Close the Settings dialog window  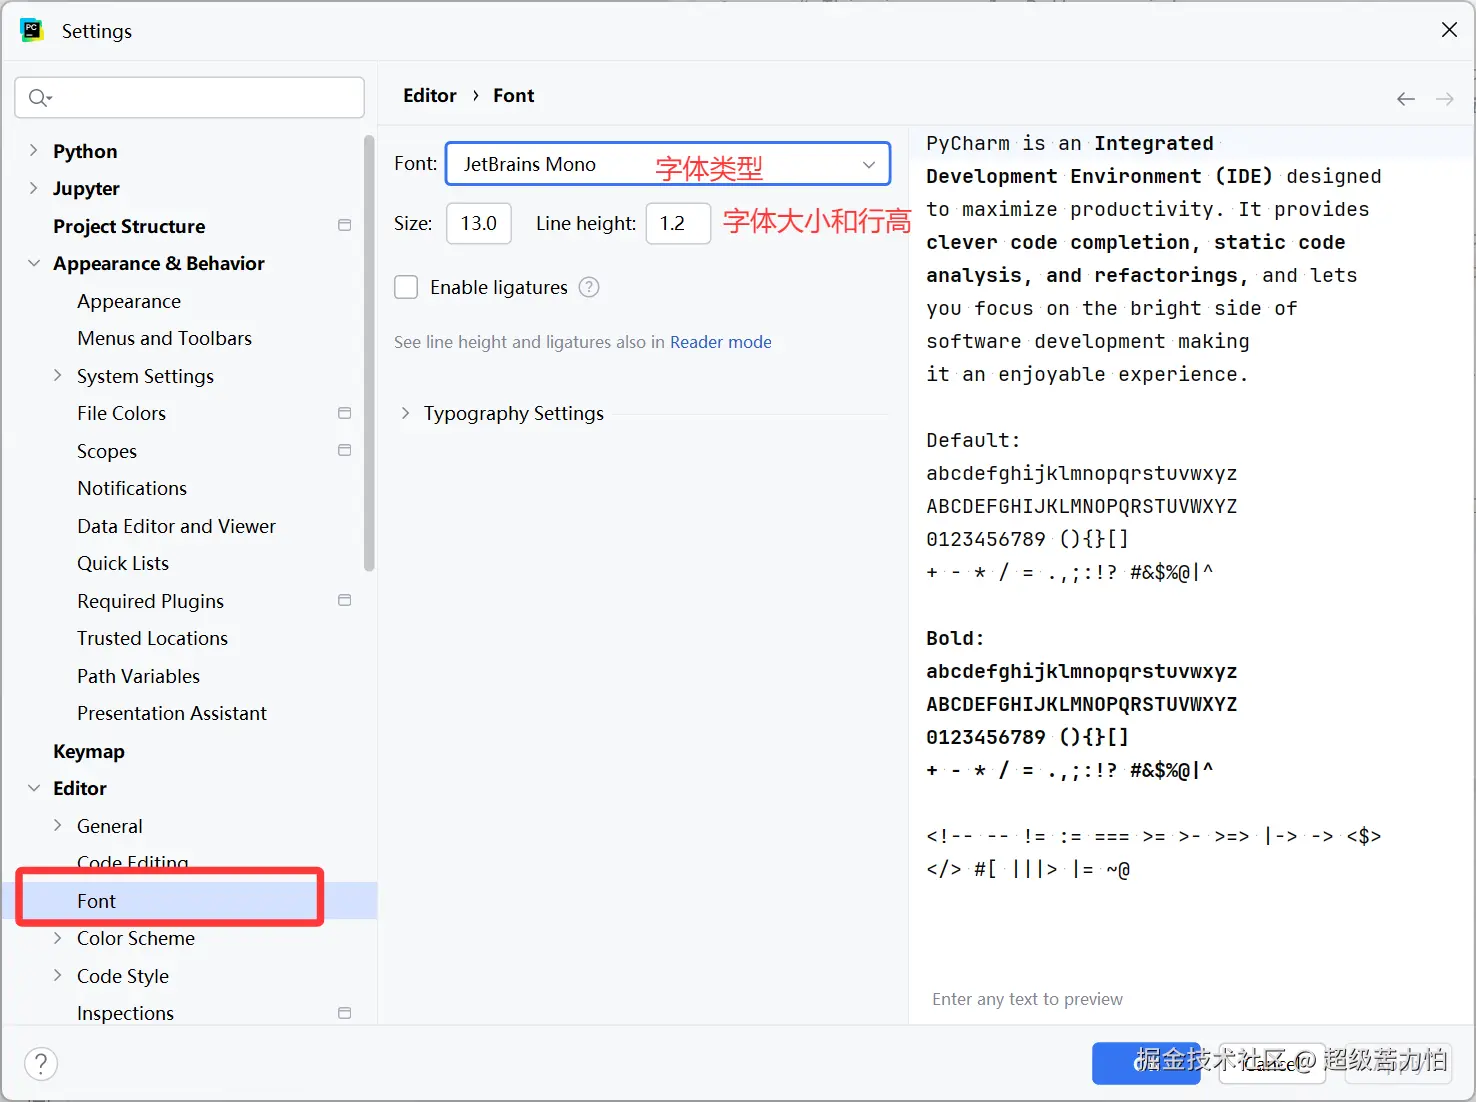pyautogui.click(x=1449, y=30)
